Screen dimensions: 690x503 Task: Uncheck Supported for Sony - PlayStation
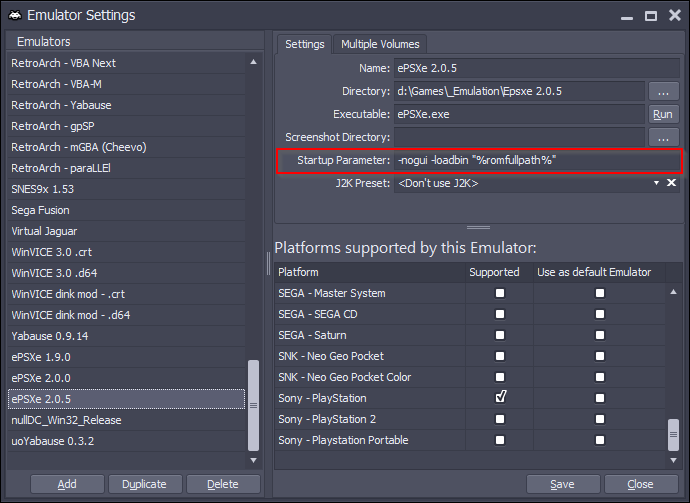[500, 398]
